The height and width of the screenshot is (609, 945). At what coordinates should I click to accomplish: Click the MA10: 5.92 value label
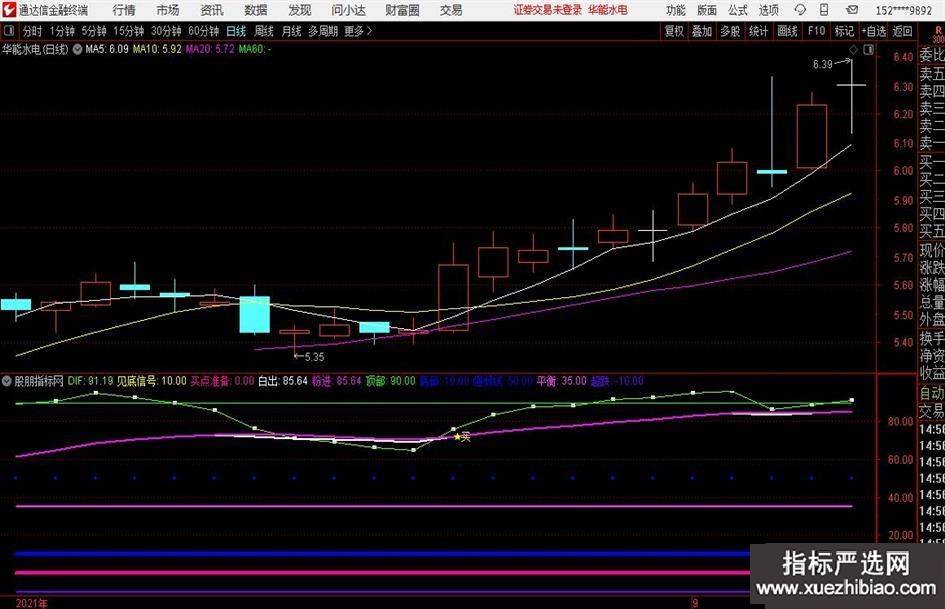click(157, 49)
